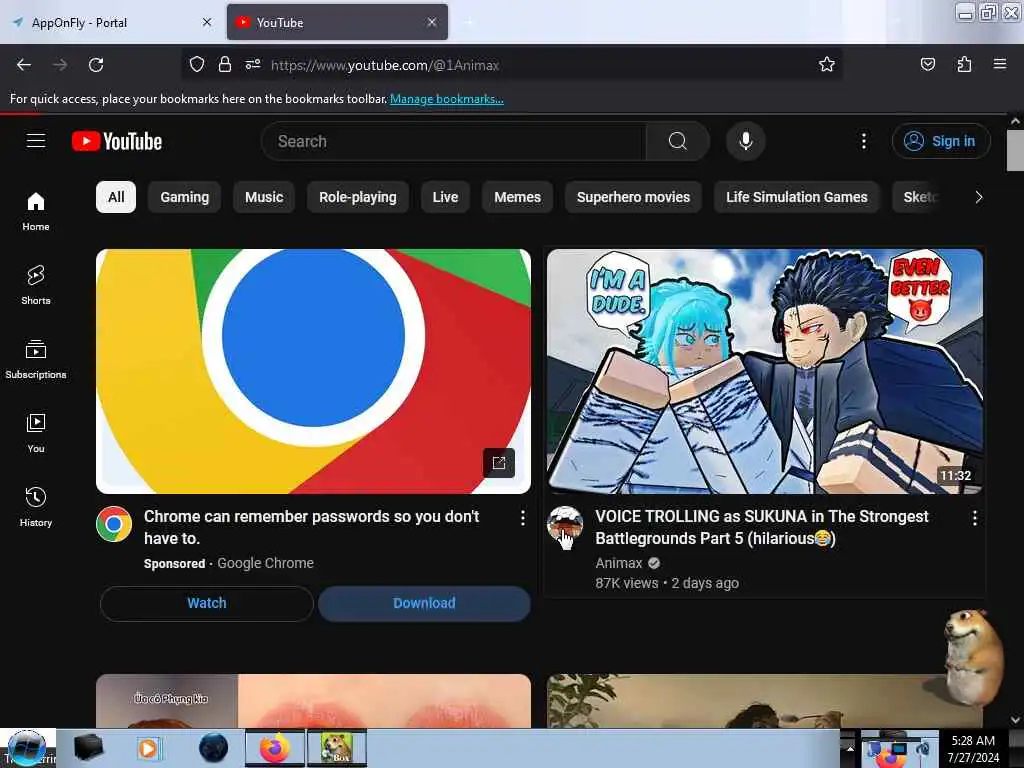
Task: Click the tracking protection shield icon
Action: pos(197,65)
